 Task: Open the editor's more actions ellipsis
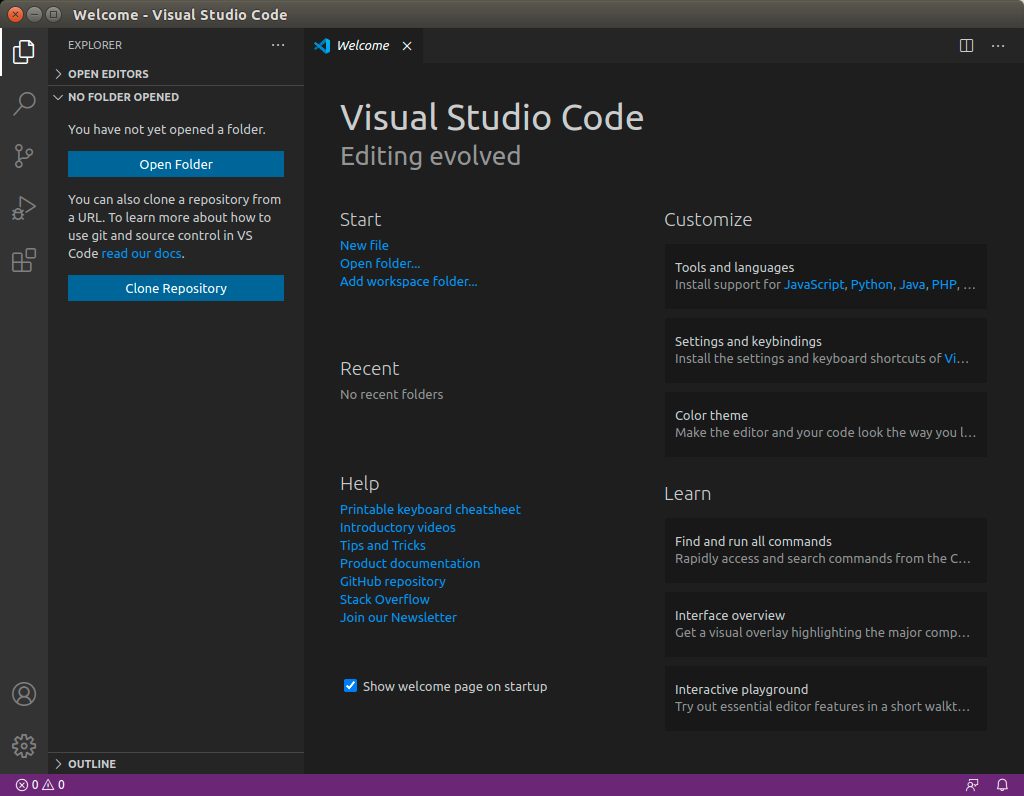coord(998,46)
